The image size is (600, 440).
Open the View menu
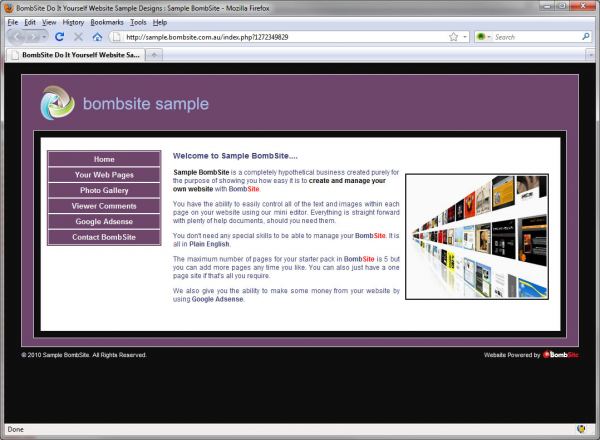click(x=49, y=22)
